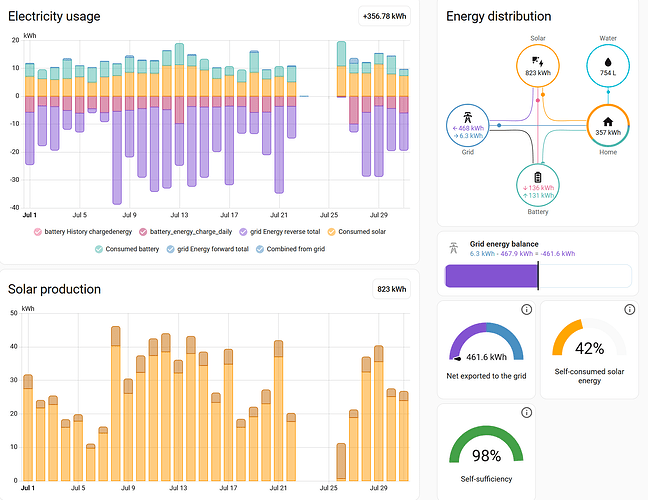648x500 pixels.
Task: Click the Self-sufficiency label
Action: pyautogui.click(x=486, y=479)
